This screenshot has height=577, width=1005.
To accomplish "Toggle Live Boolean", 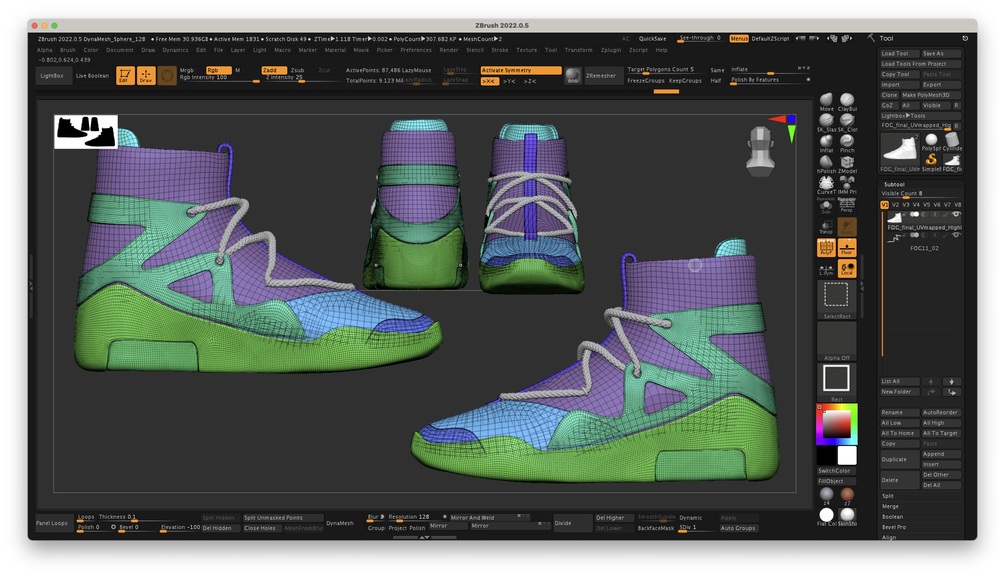I will [92, 76].
